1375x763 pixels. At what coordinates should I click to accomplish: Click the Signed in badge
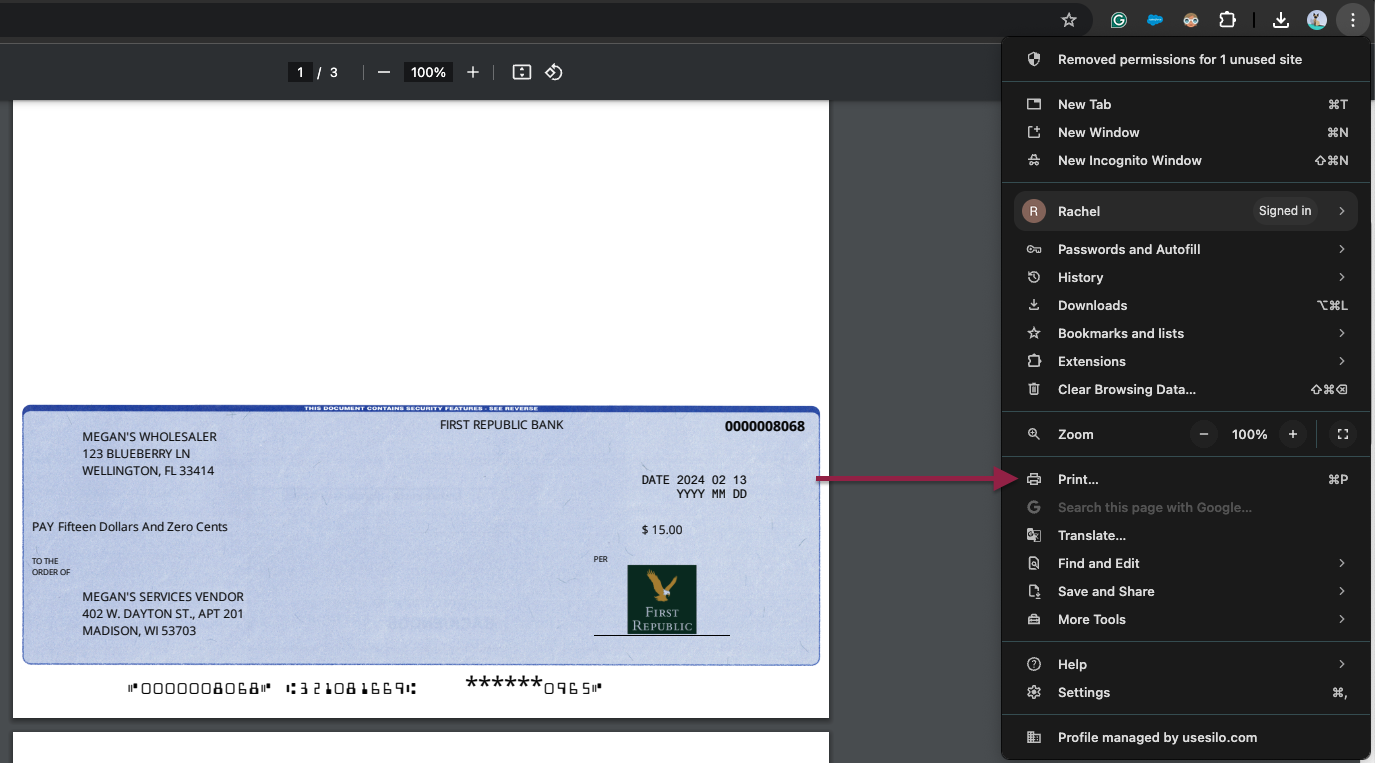1285,211
